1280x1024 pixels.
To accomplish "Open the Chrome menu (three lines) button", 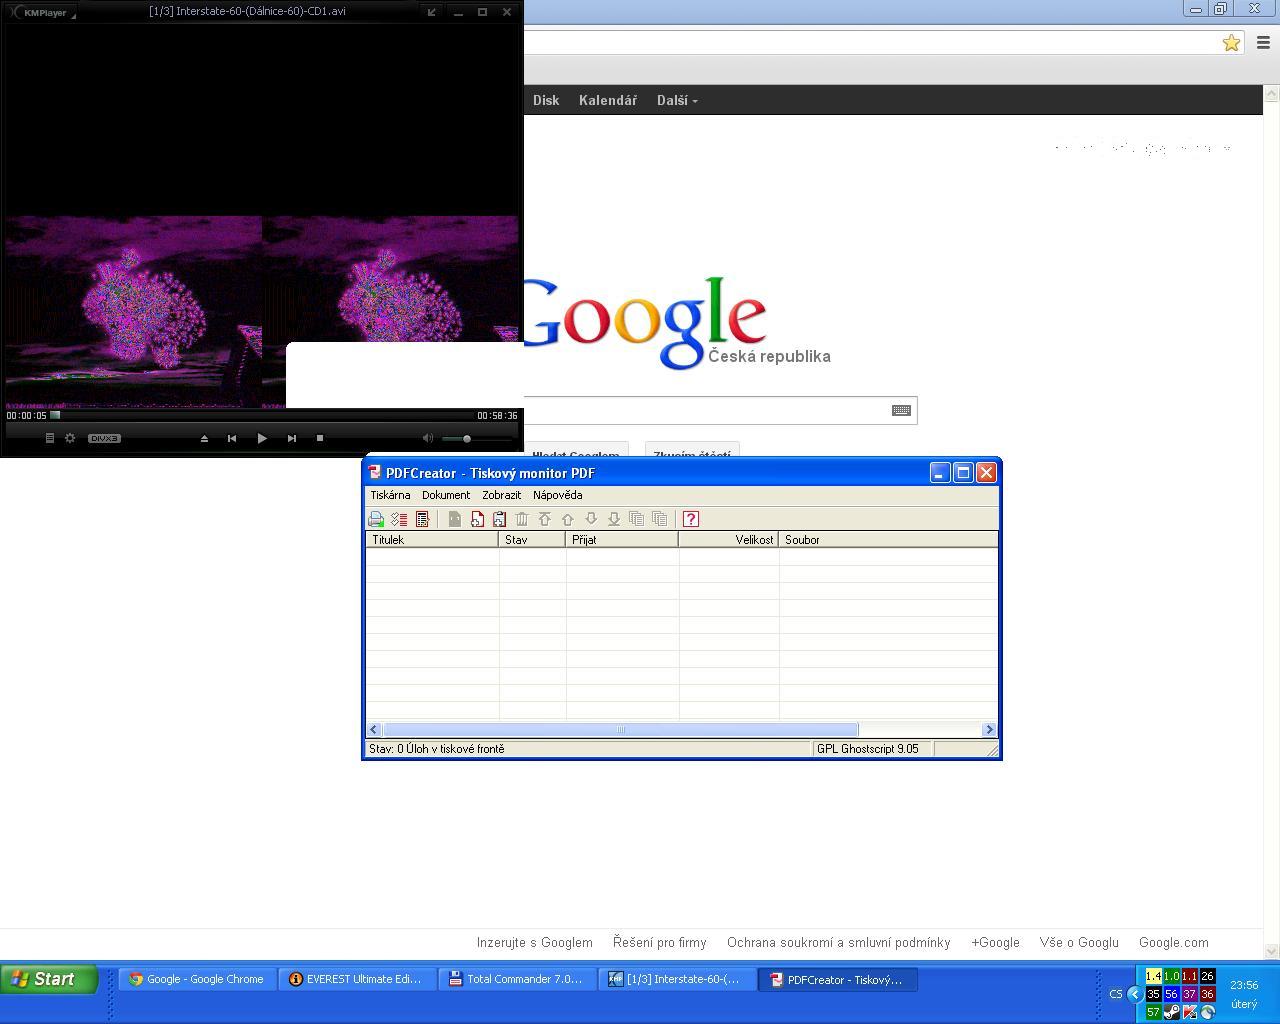I will point(1263,43).
